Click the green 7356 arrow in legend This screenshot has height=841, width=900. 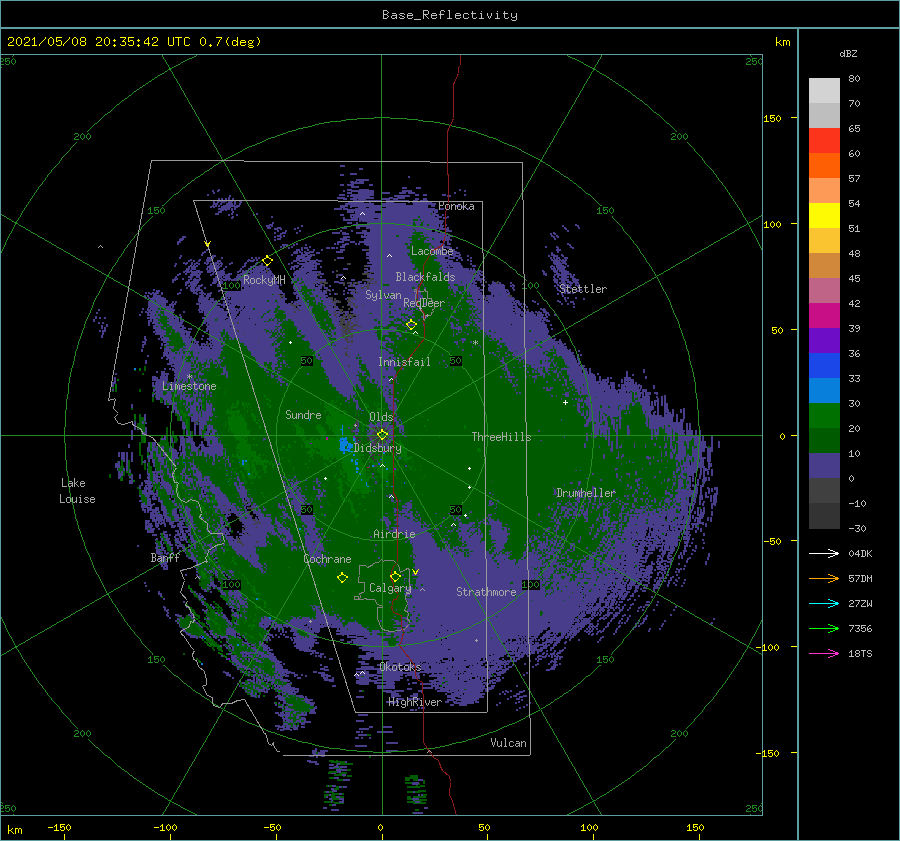pos(824,629)
